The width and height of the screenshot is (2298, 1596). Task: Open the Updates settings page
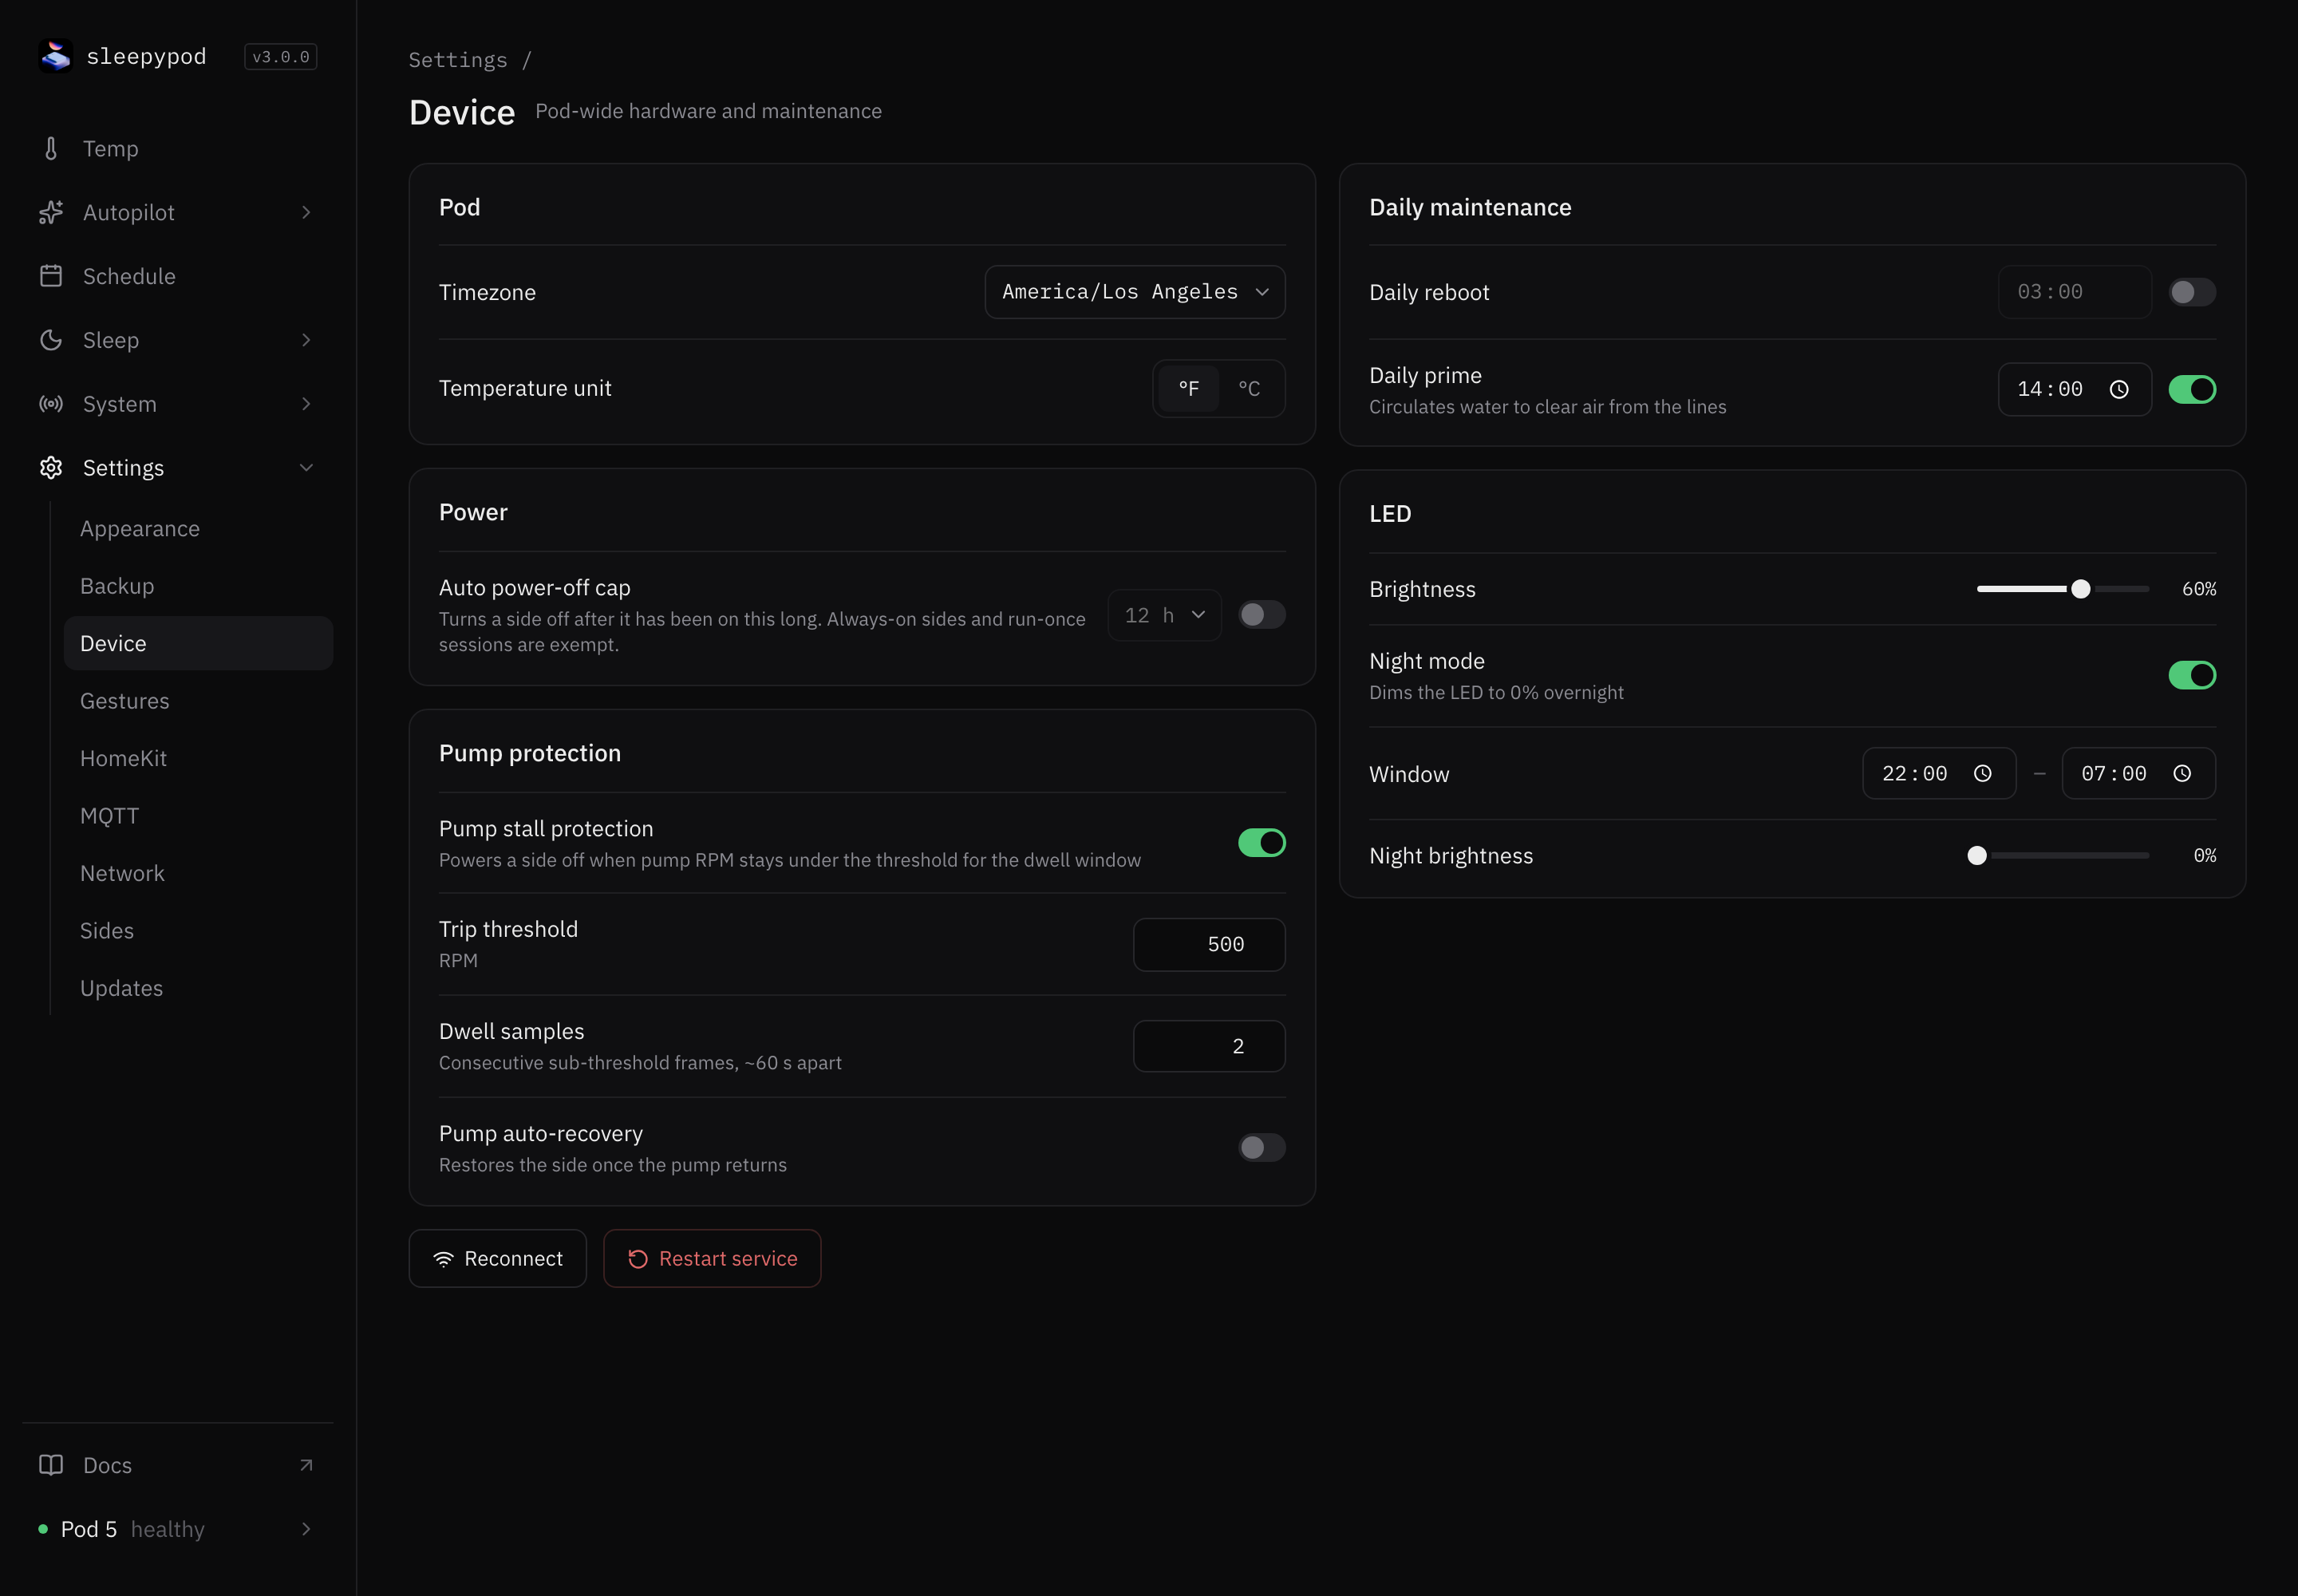click(x=198, y=988)
